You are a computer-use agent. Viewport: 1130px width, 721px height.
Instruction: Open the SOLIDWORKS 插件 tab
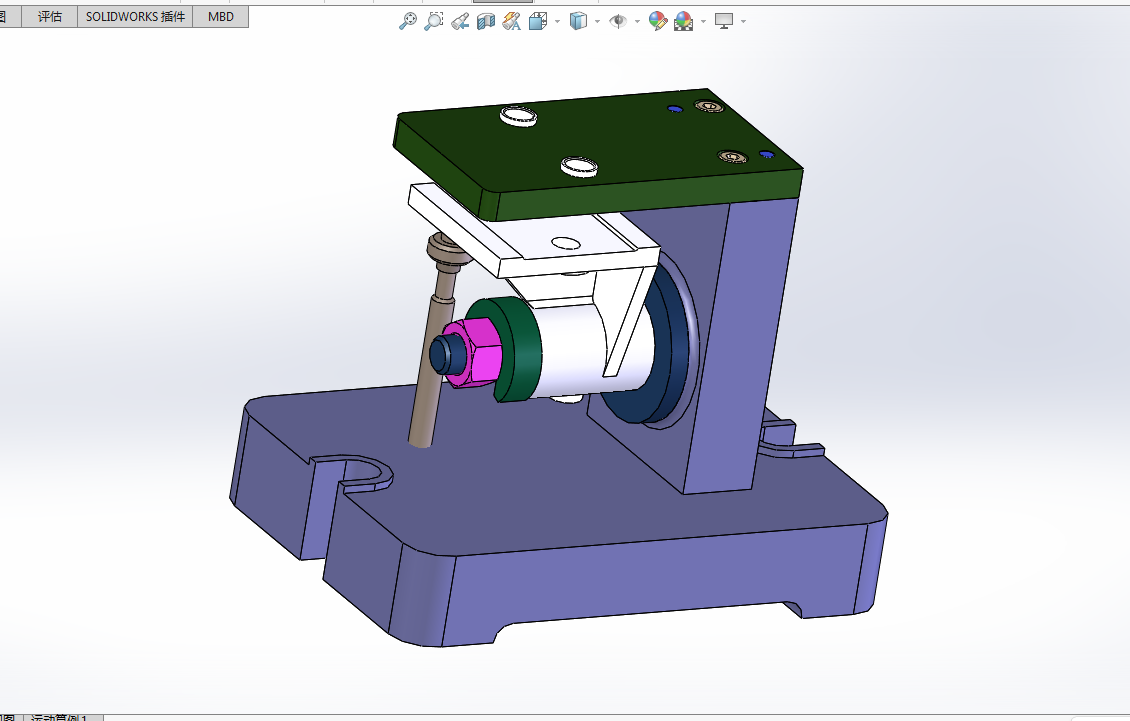coord(135,17)
